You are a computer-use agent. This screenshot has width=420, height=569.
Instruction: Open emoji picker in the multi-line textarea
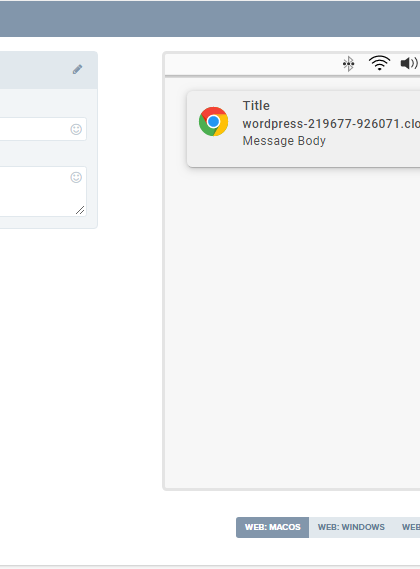point(76,177)
